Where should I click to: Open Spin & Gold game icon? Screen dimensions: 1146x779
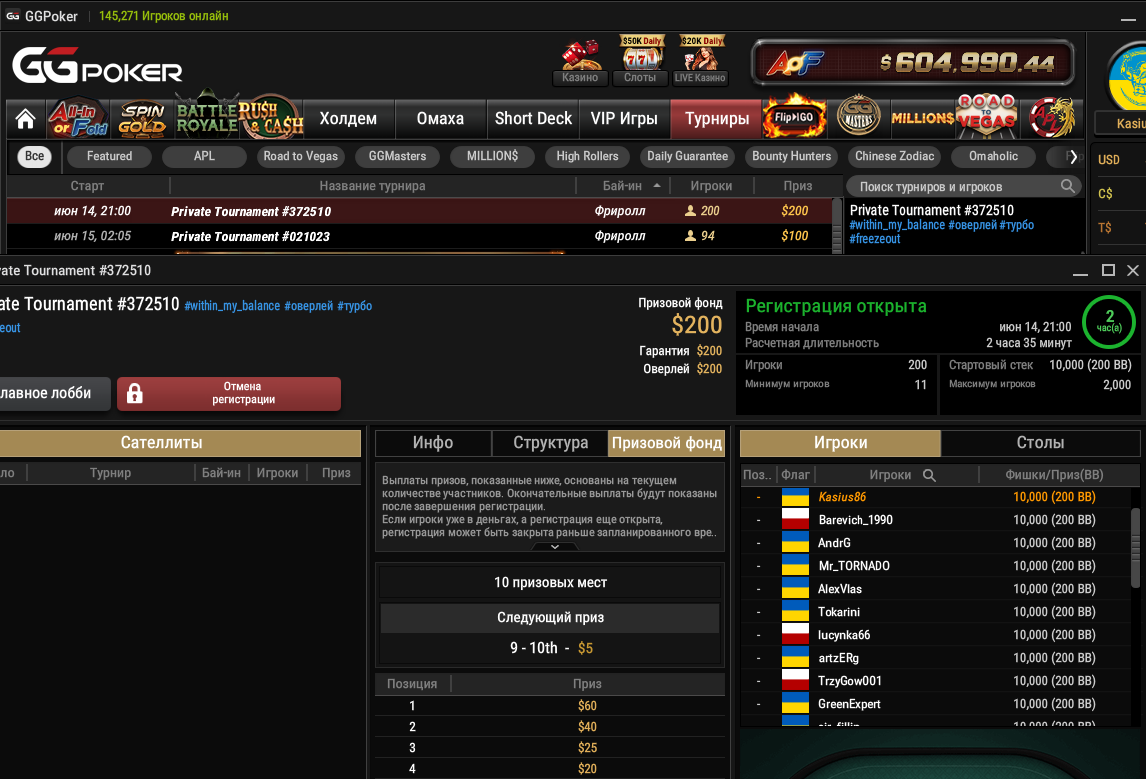coord(143,119)
